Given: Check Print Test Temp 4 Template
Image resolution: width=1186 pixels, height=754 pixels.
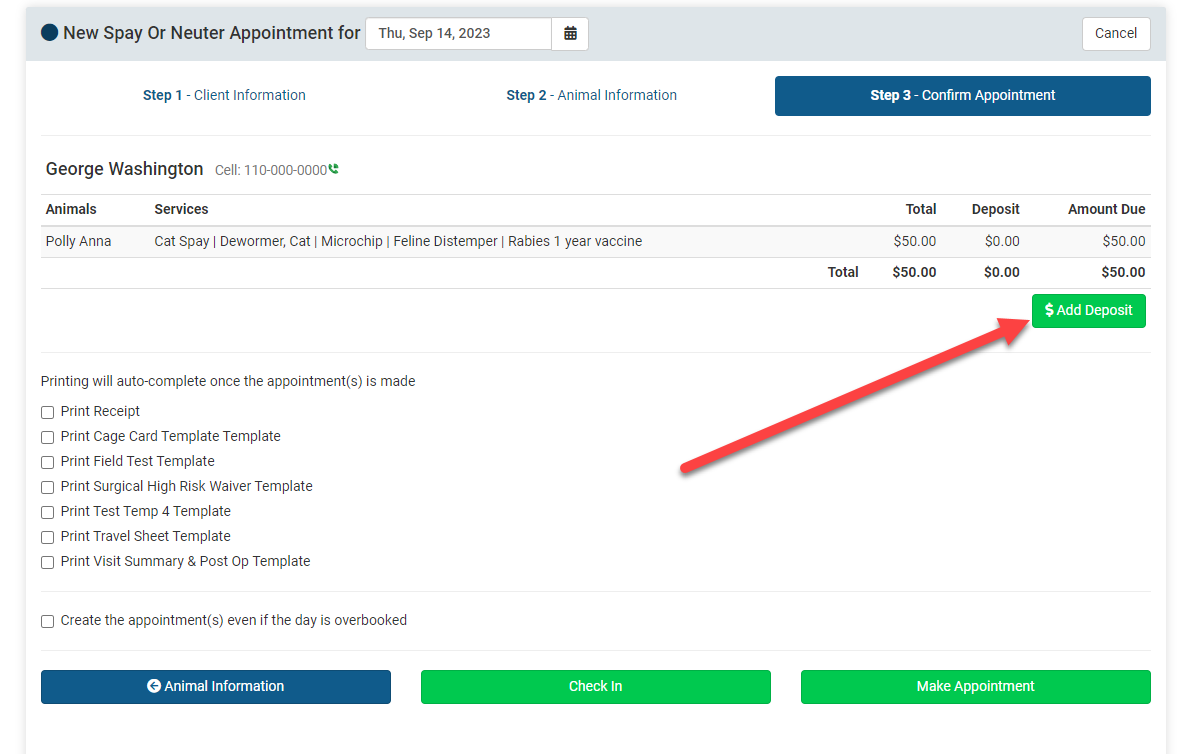Looking at the screenshot, I should coord(47,512).
